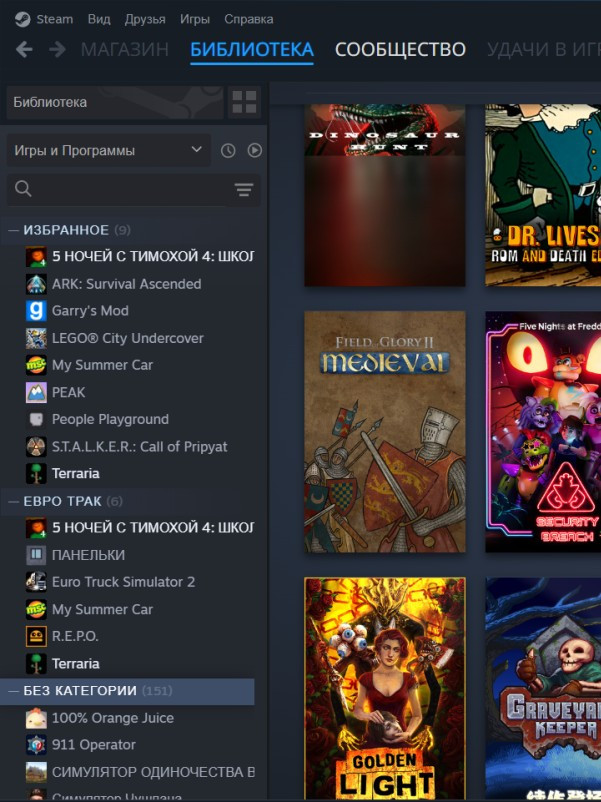Select ARK: Survival Ascended icon in favorites
The image size is (601, 802).
[36, 284]
